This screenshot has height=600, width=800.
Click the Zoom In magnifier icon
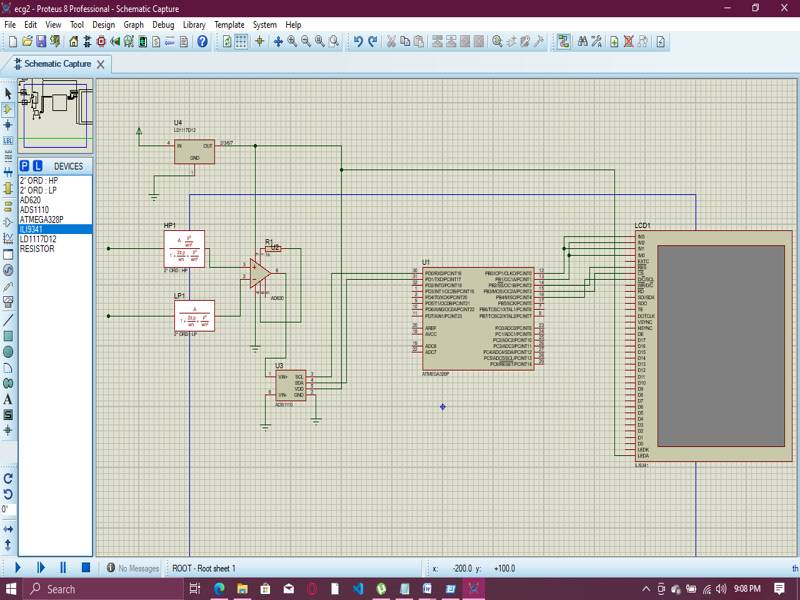coord(292,42)
